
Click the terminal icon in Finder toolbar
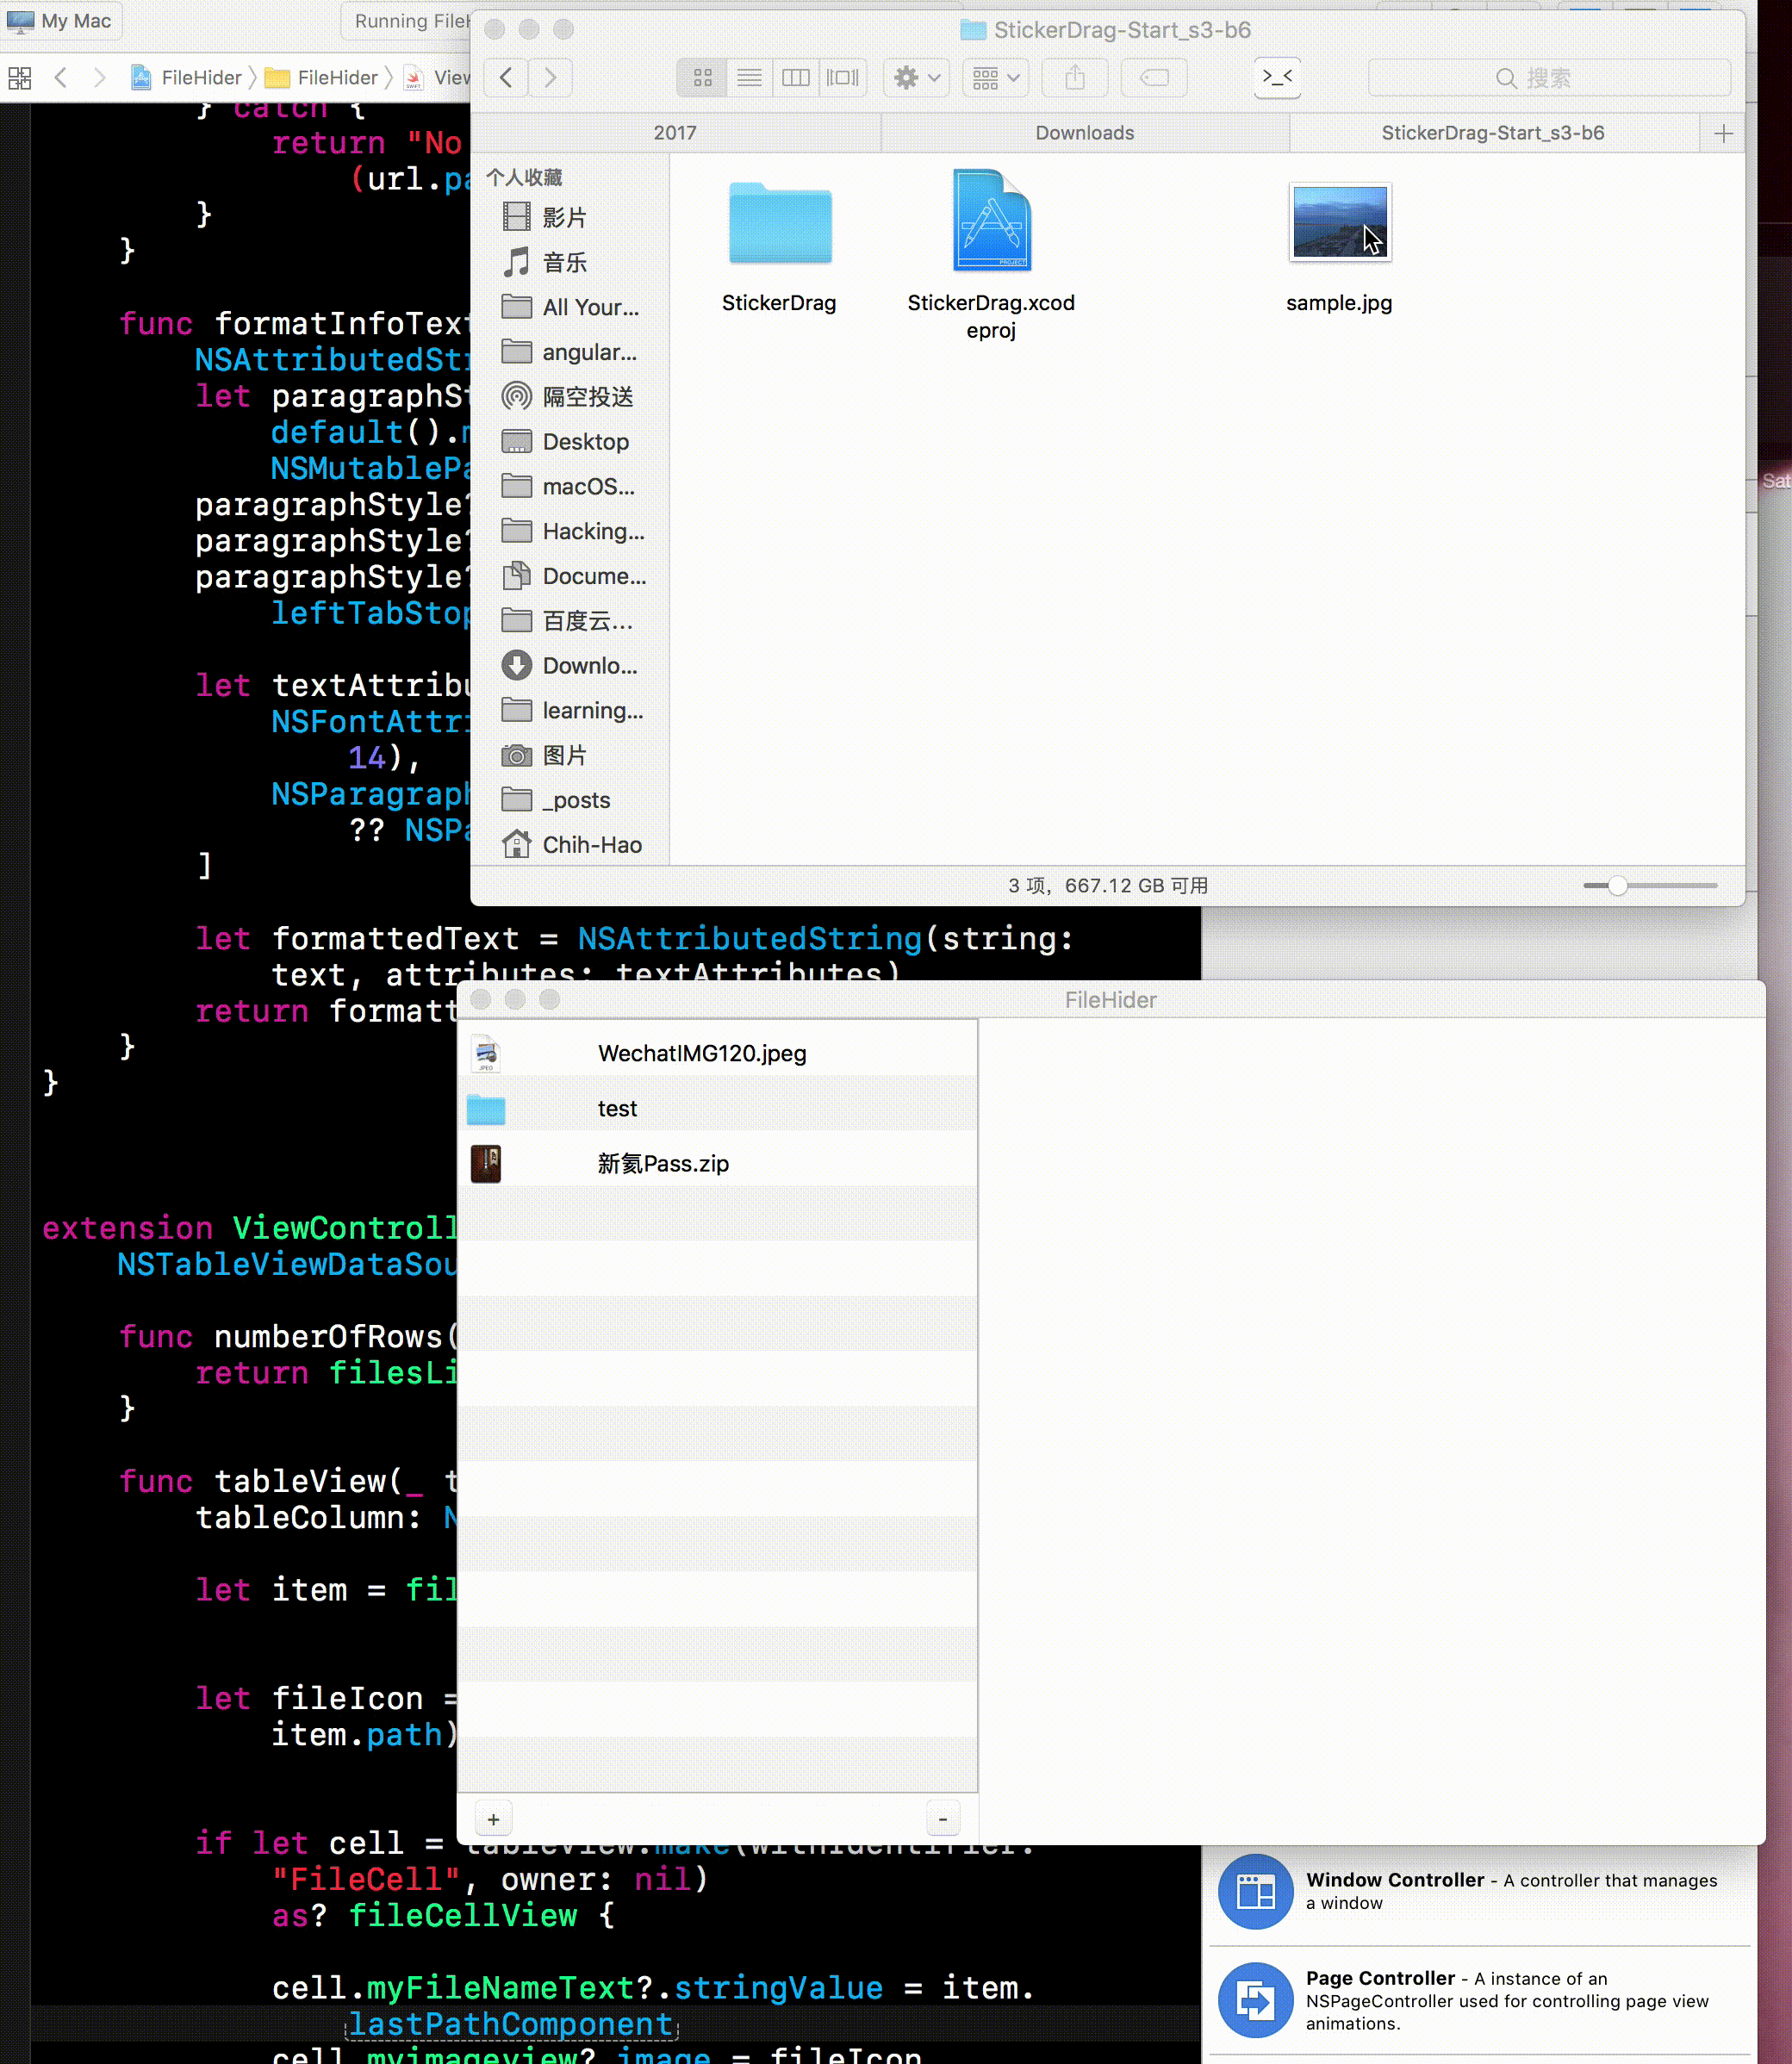[x=1277, y=78]
